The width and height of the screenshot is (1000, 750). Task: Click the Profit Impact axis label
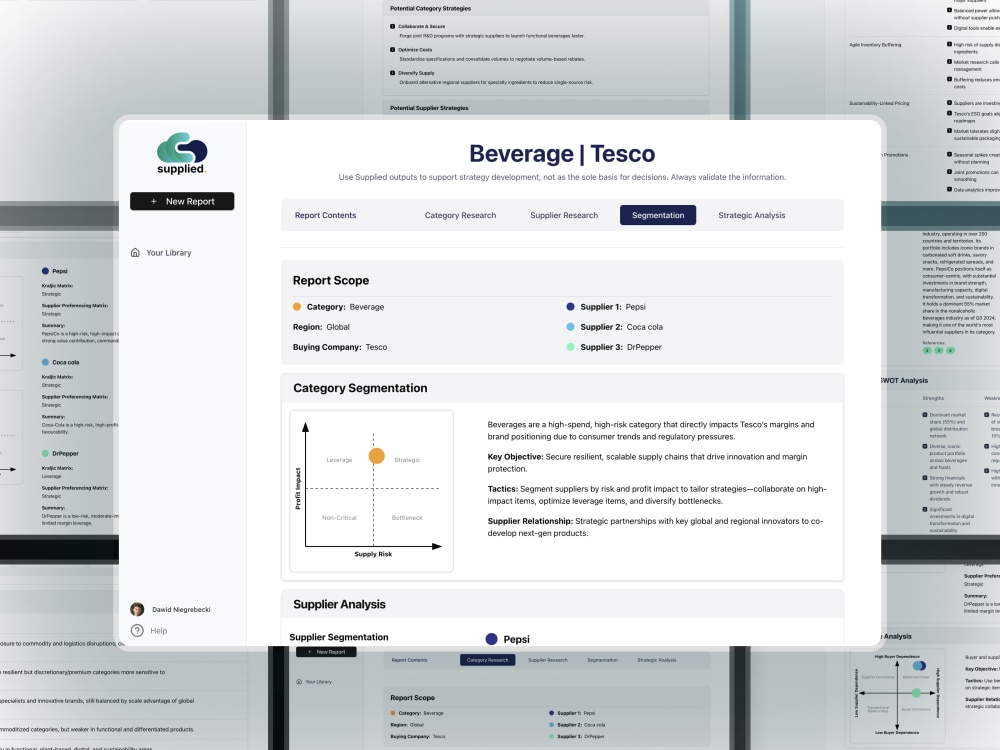tap(298, 489)
